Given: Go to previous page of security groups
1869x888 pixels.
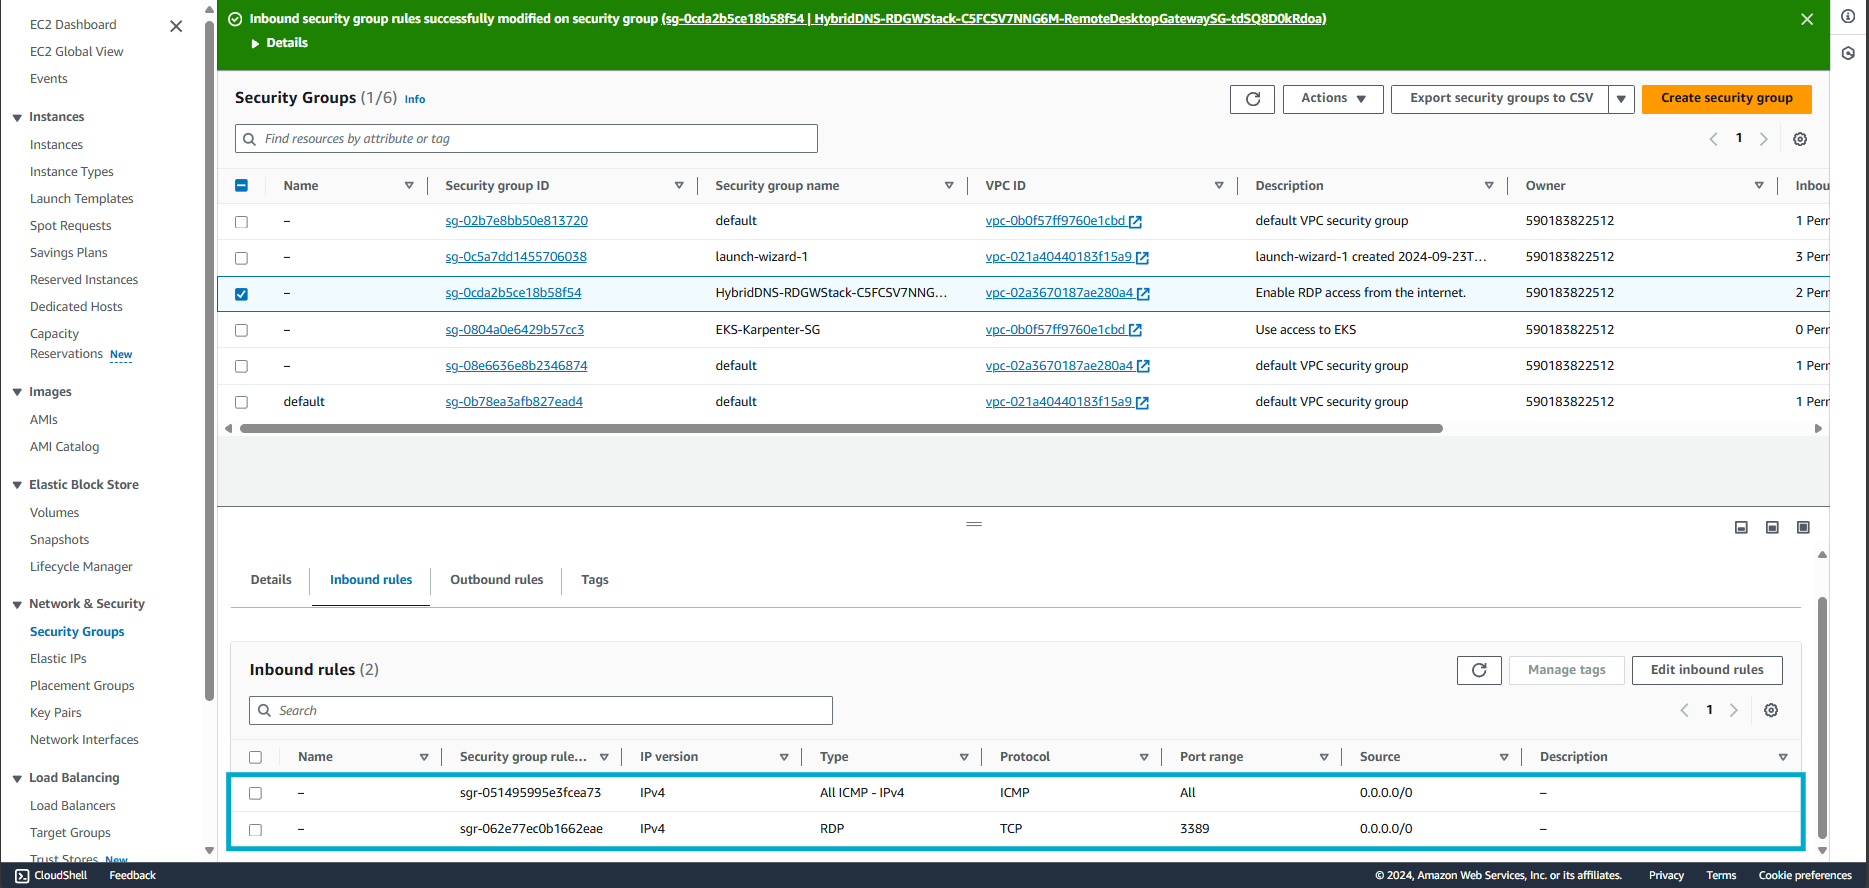Looking at the screenshot, I should tap(1713, 139).
